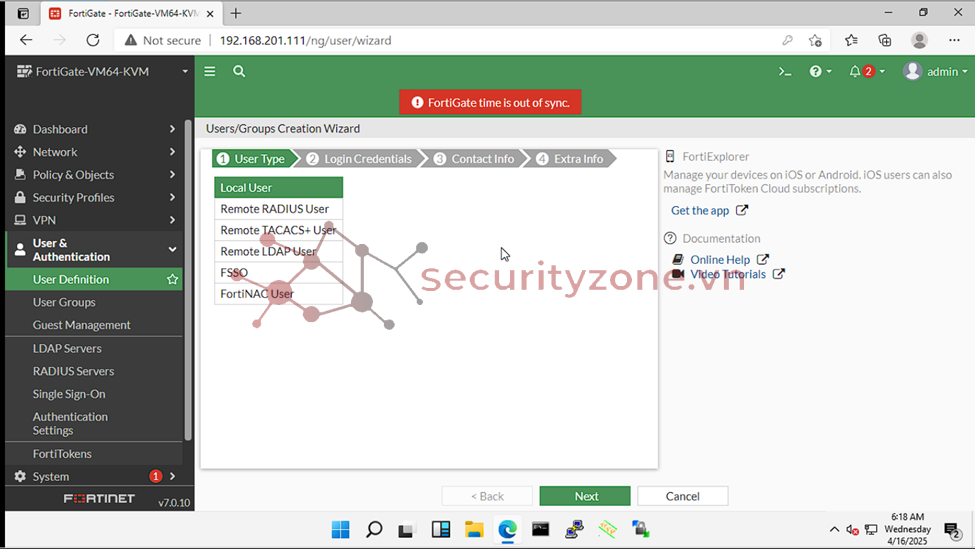Reload the page with refresh icon
Image resolution: width=975 pixels, height=549 pixels.
pyautogui.click(x=93, y=40)
